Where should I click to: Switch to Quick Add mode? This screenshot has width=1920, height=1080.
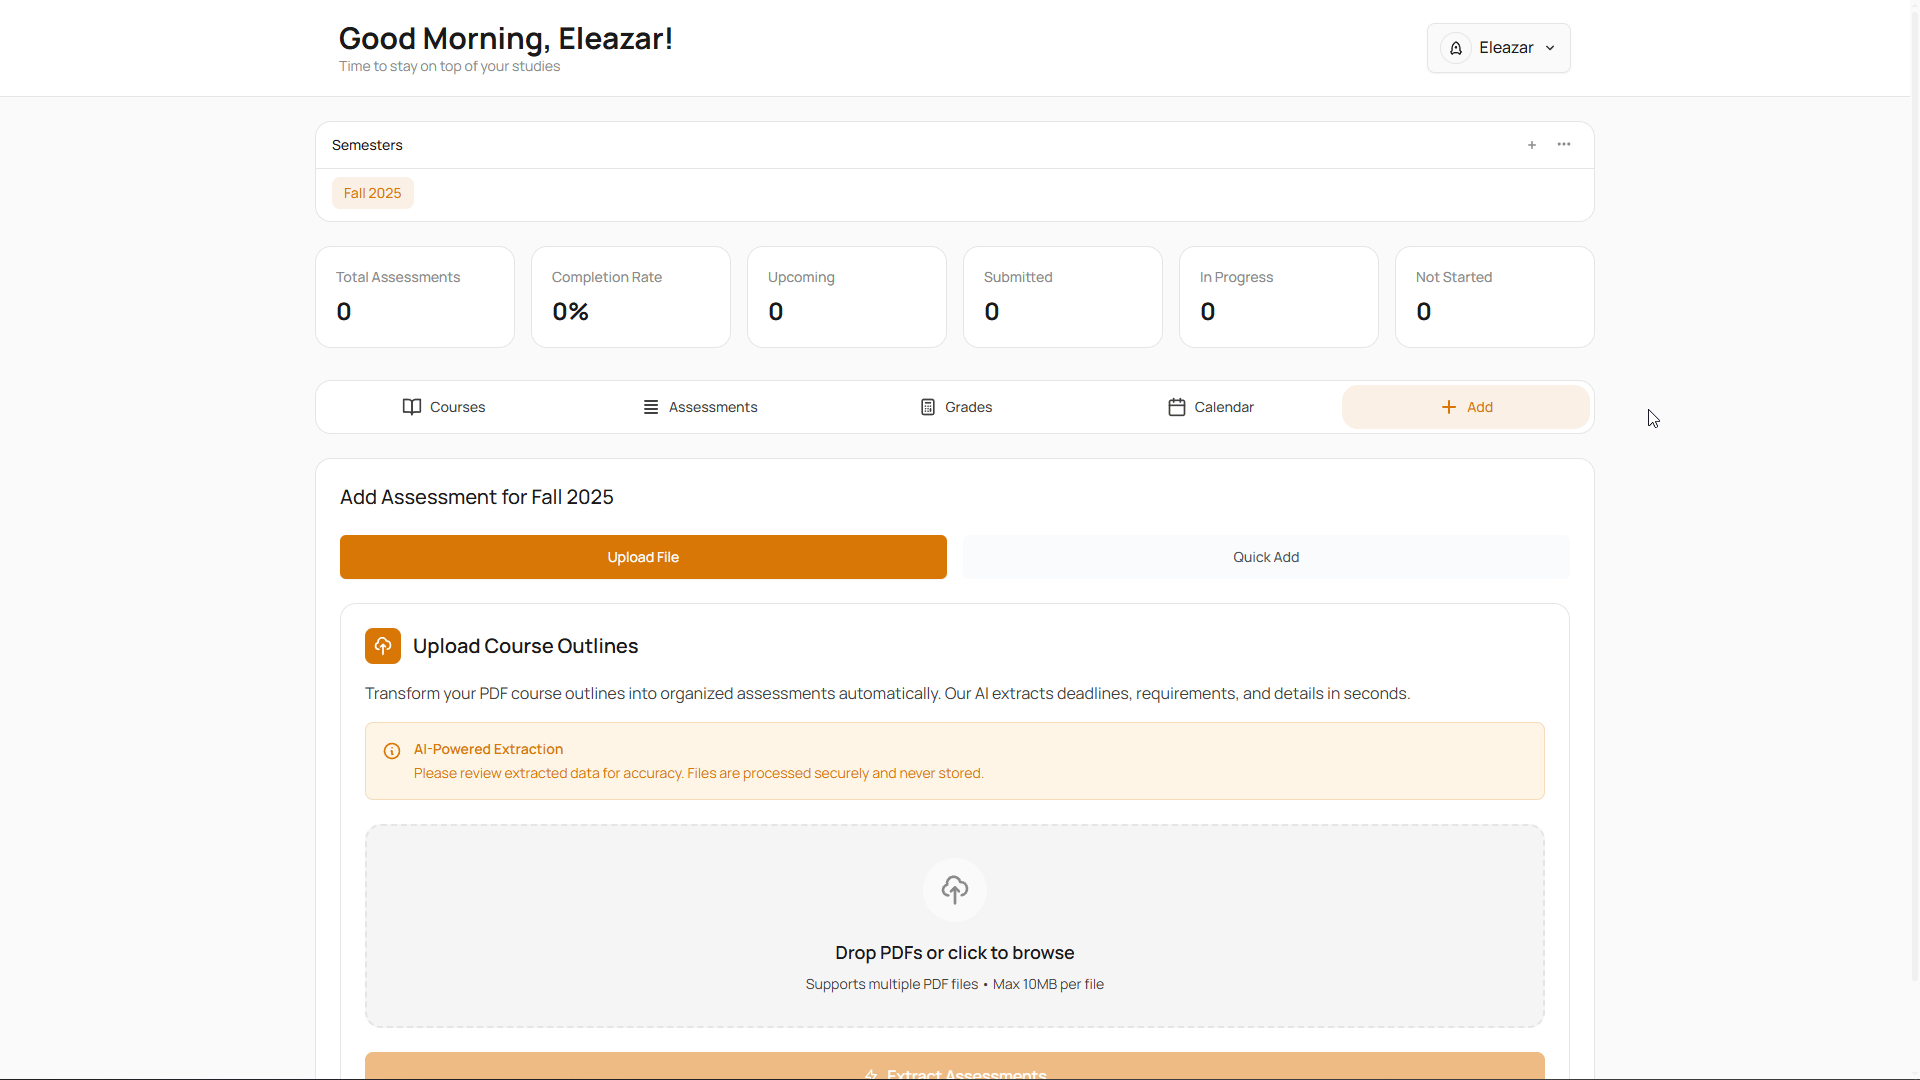tap(1266, 557)
